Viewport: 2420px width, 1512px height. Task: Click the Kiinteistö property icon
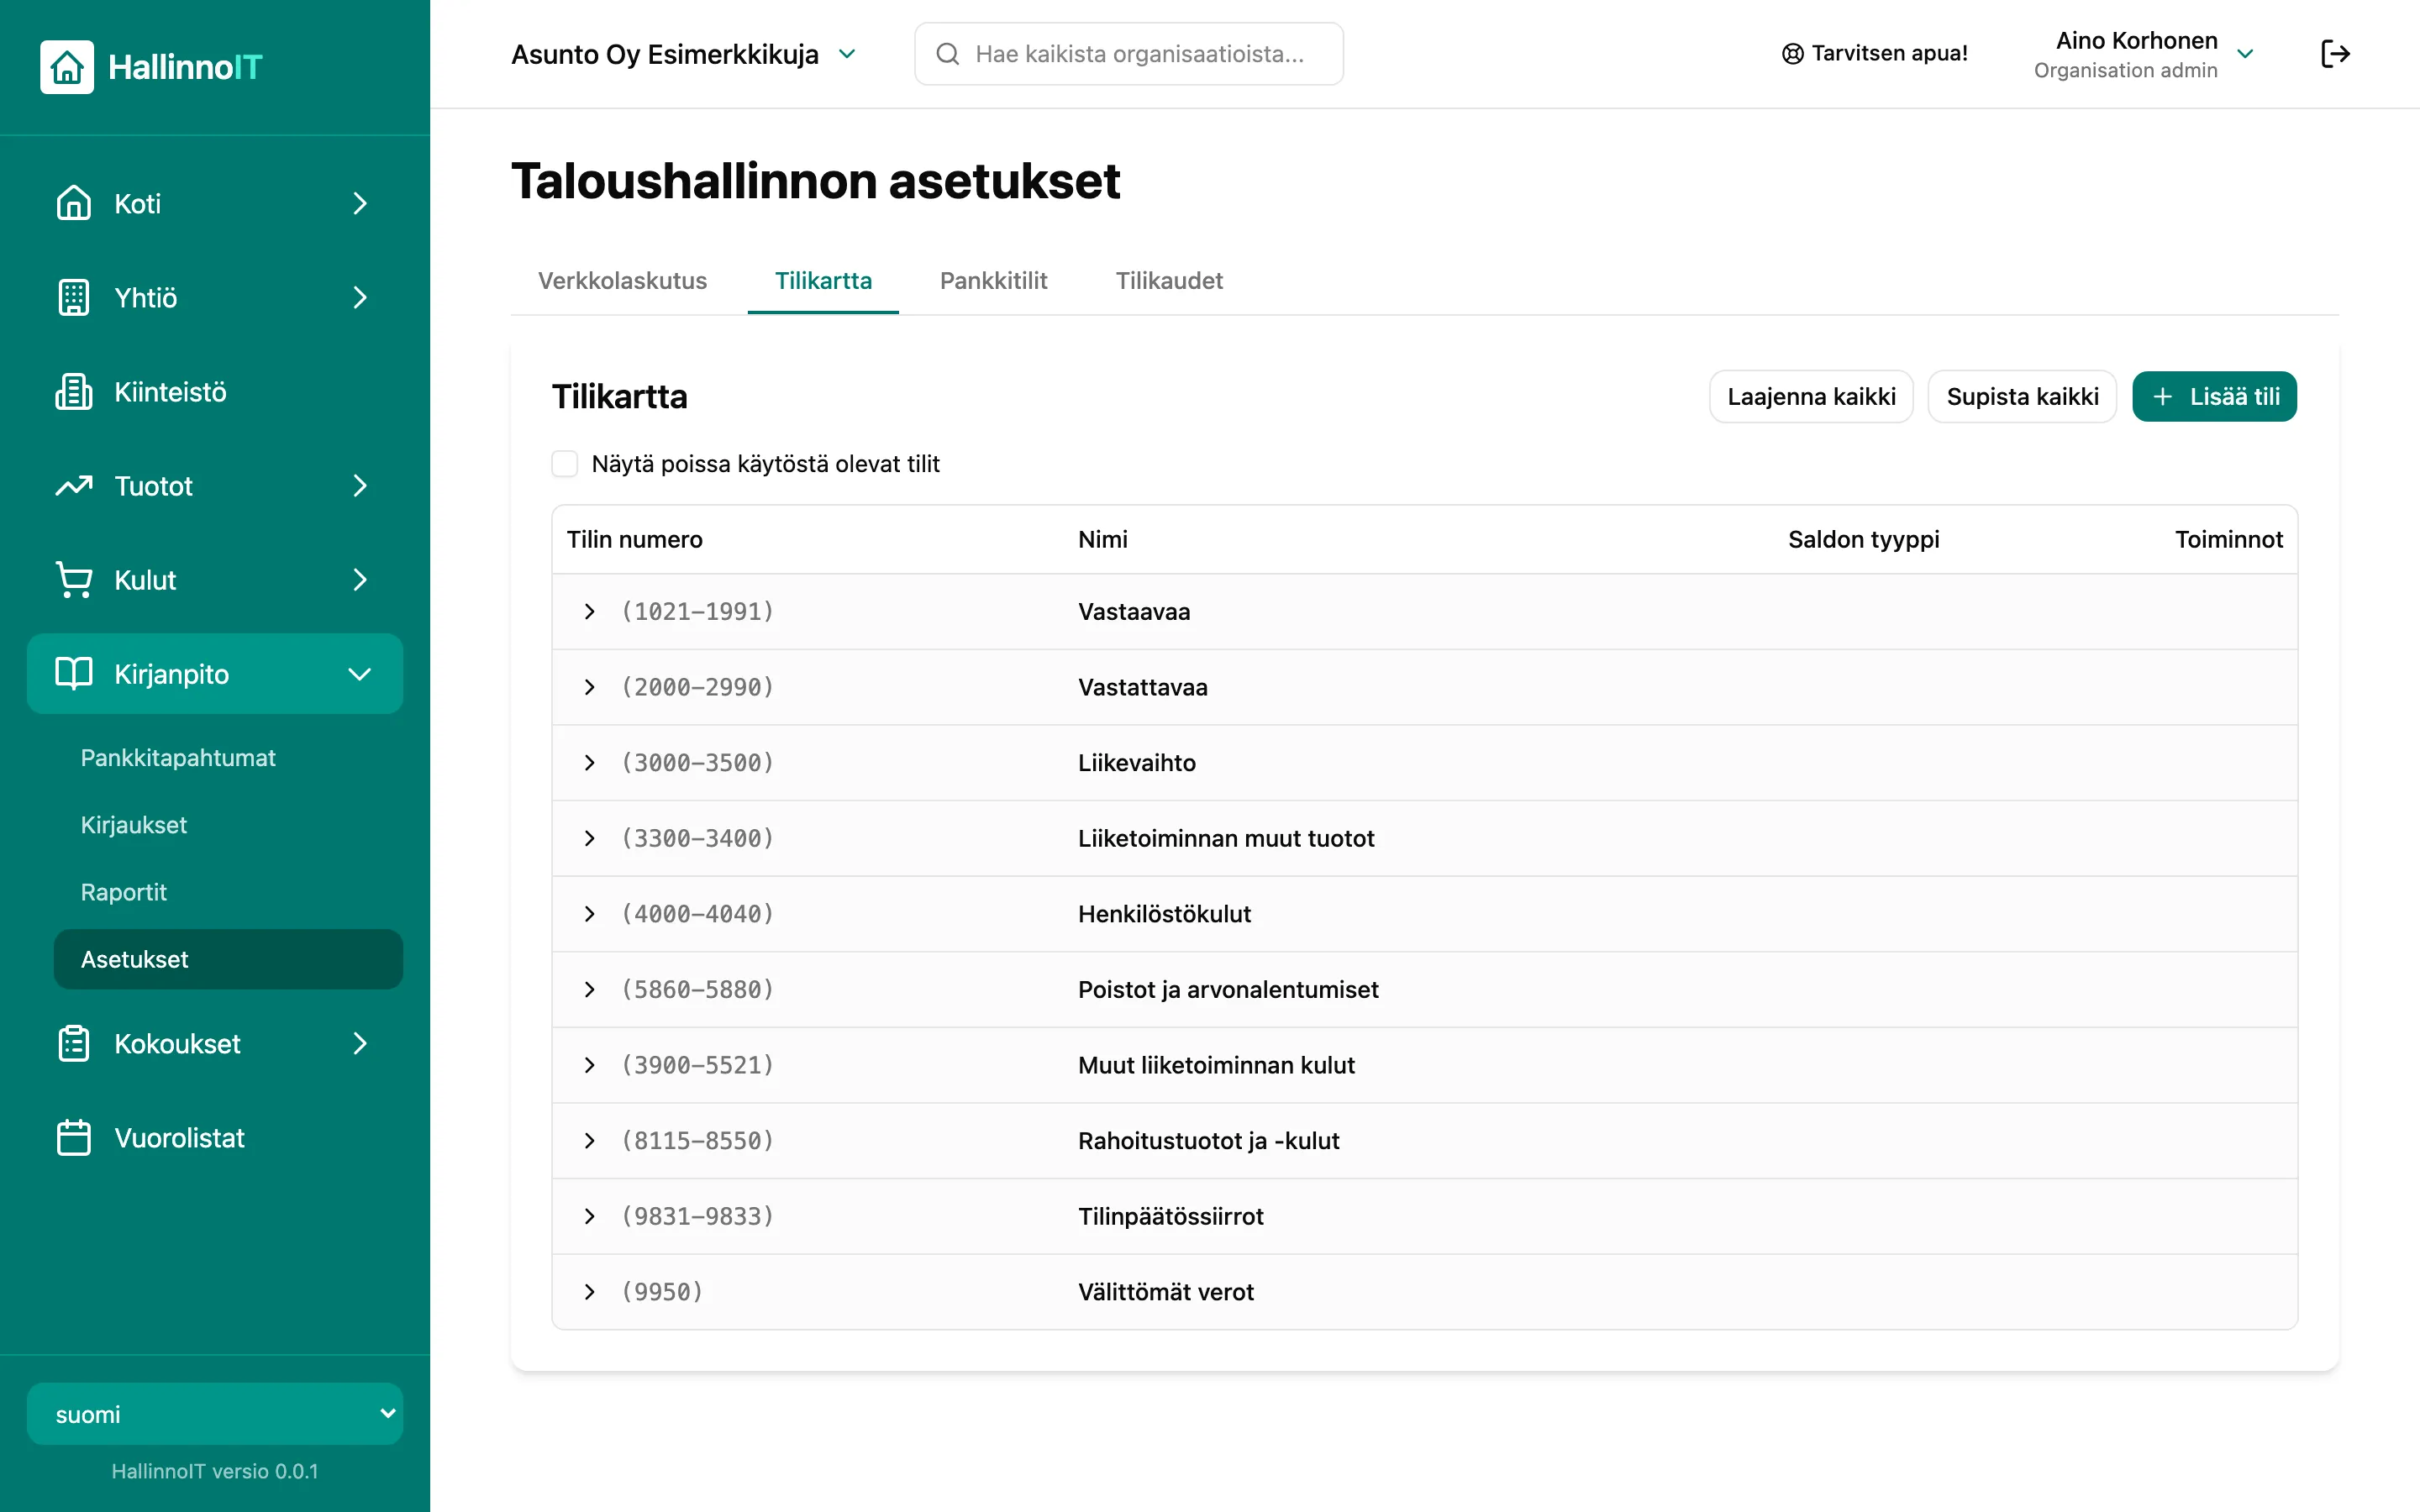pos(73,391)
